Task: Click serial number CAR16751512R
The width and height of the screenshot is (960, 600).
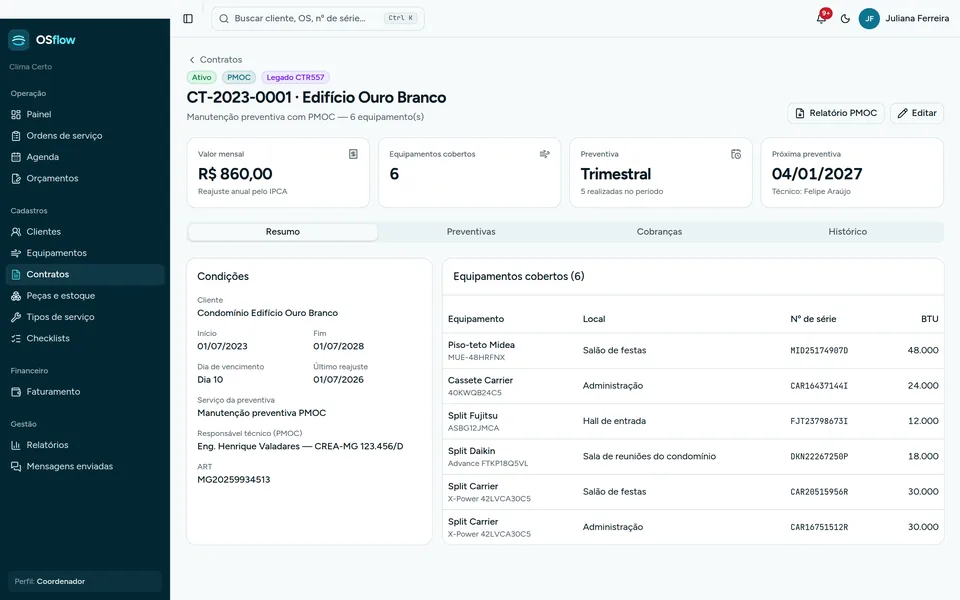Action: (x=819, y=527)
